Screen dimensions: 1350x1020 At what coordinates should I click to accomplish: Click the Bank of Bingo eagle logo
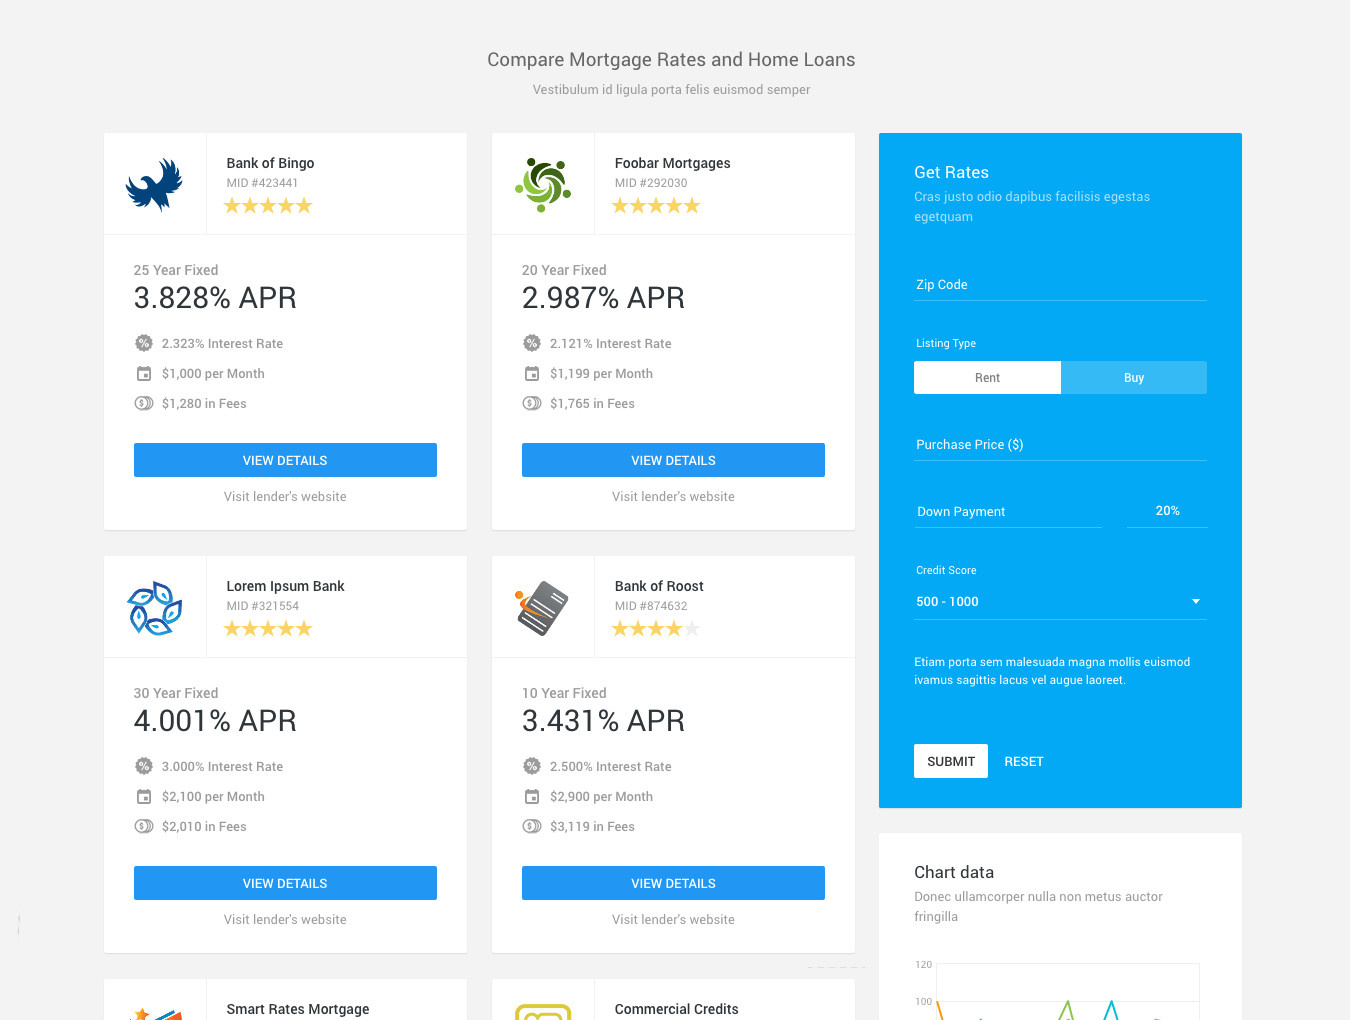coord(154,184)
